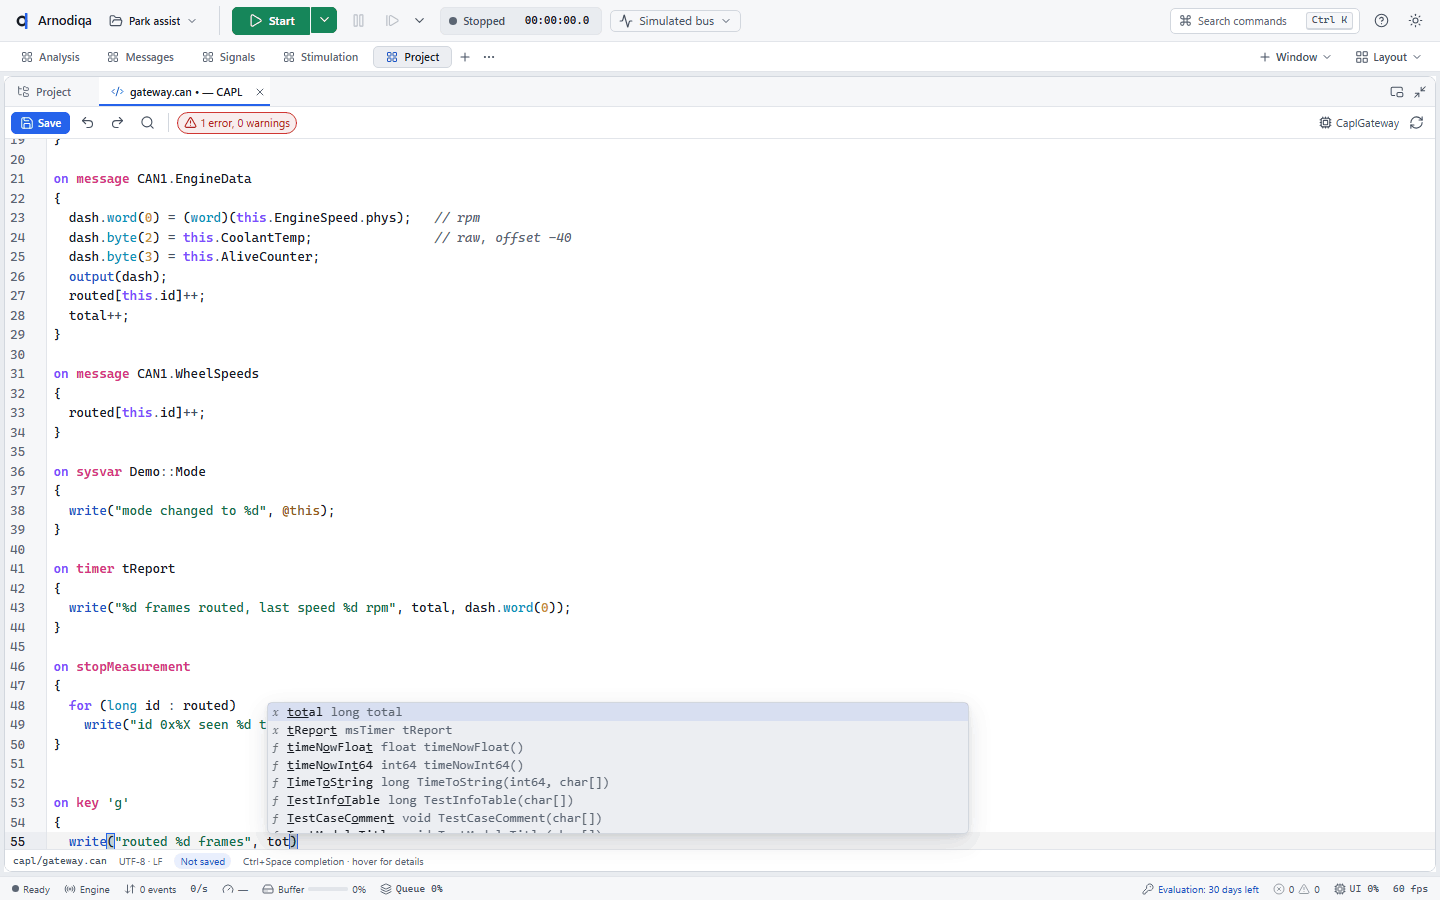Click the UI load indicator
The image size is (1440, 900).
[x=1356, y=889]
